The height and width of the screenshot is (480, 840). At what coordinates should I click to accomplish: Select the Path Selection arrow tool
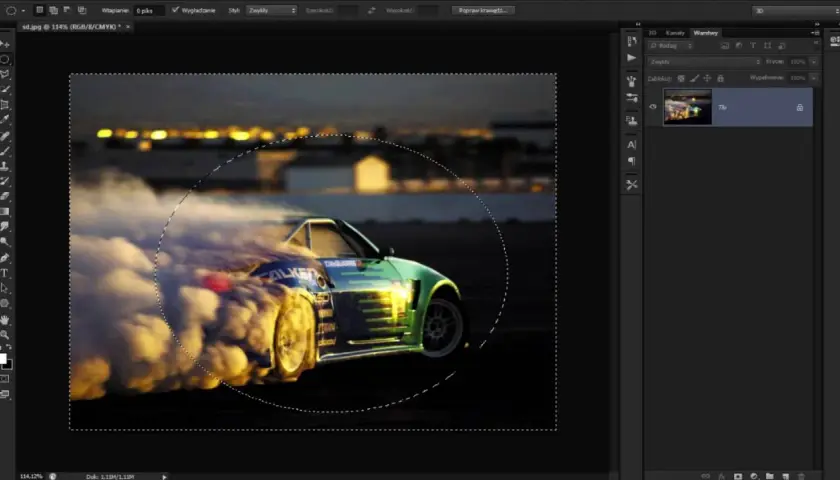pos(5,288)
